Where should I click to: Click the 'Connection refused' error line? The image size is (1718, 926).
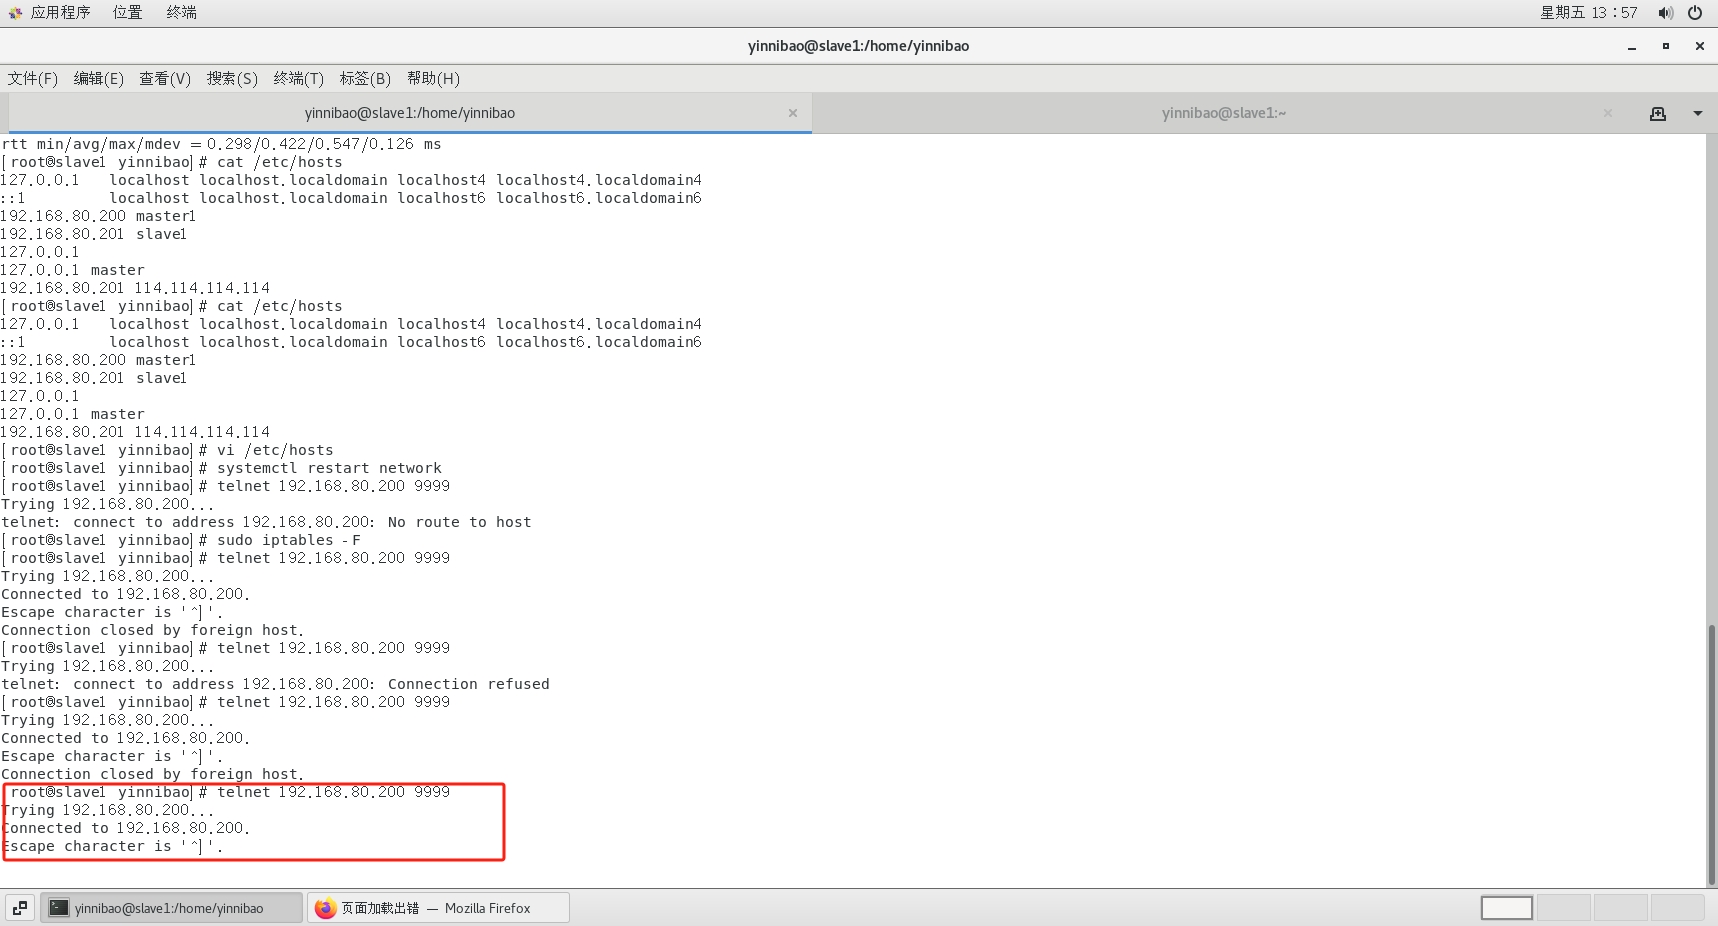275,684
